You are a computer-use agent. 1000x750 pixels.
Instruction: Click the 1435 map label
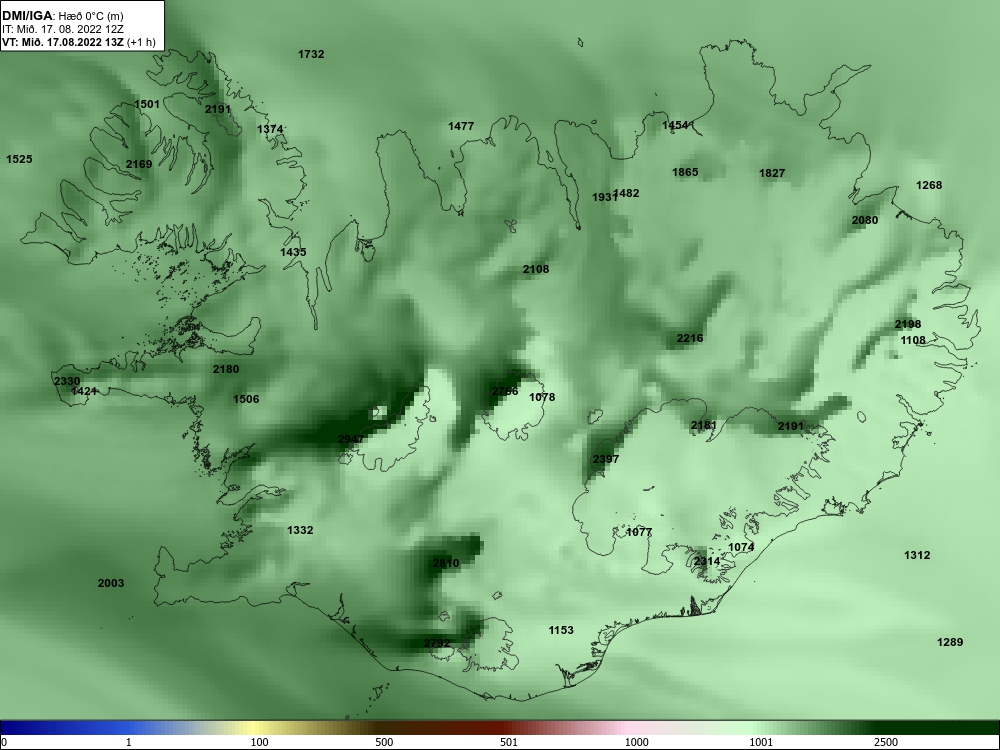point(293,252)
